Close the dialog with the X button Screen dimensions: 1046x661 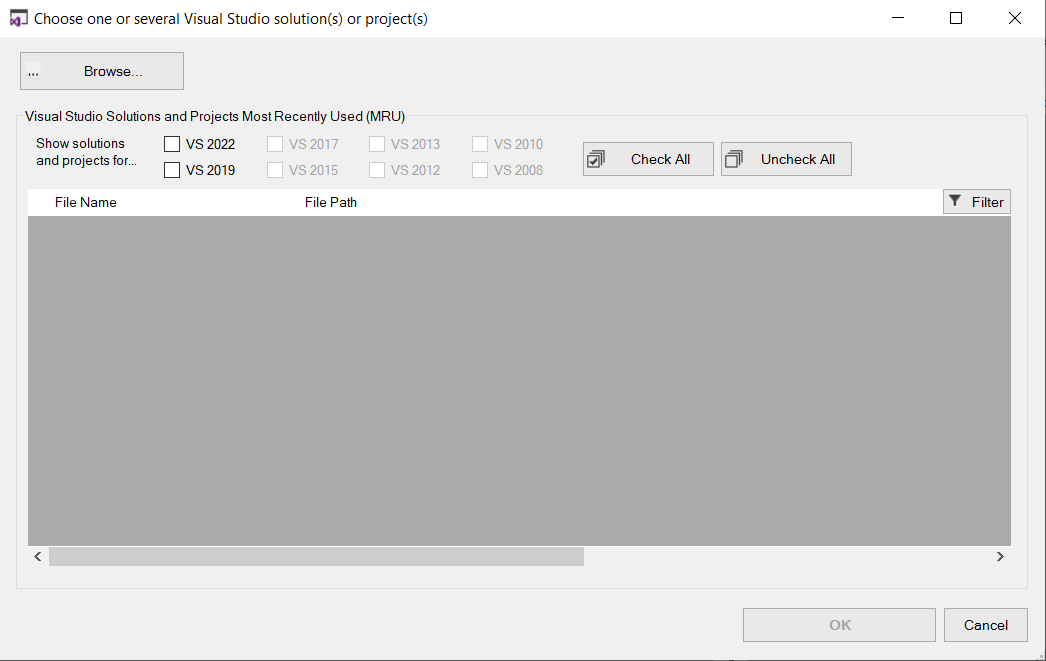pyautogui.click(x=1015, y=18)
